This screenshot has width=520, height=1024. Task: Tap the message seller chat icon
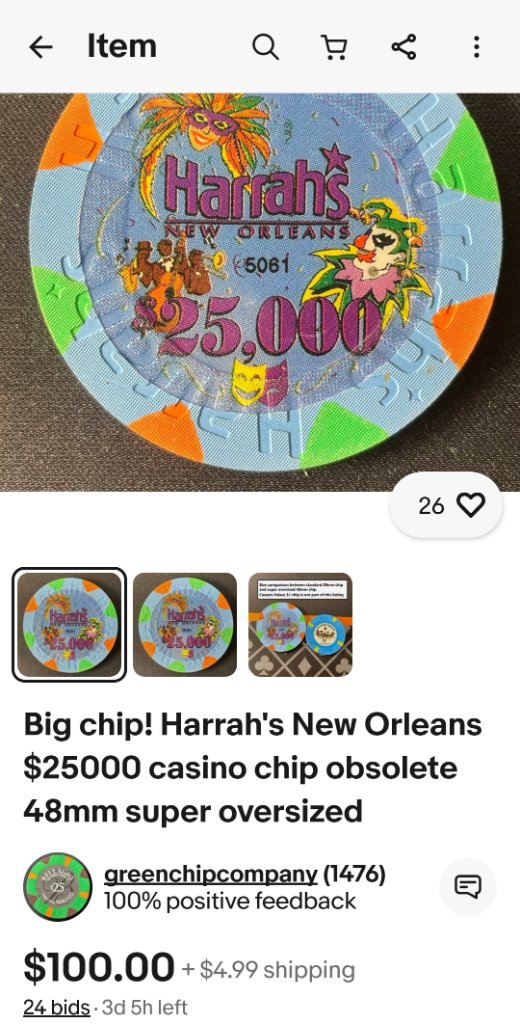click(x=468, y=886)
